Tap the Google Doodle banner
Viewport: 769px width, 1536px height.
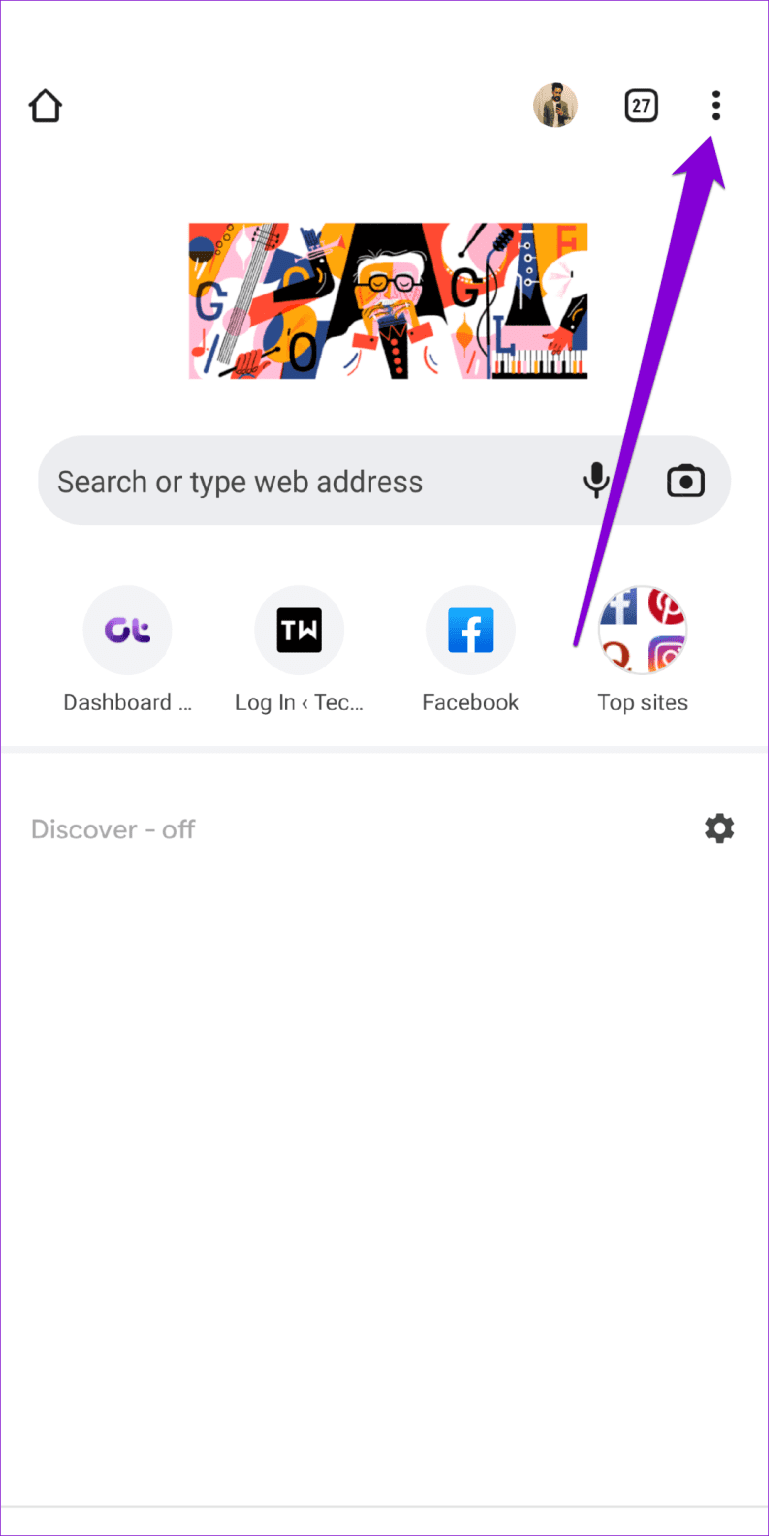coord(387,300)
